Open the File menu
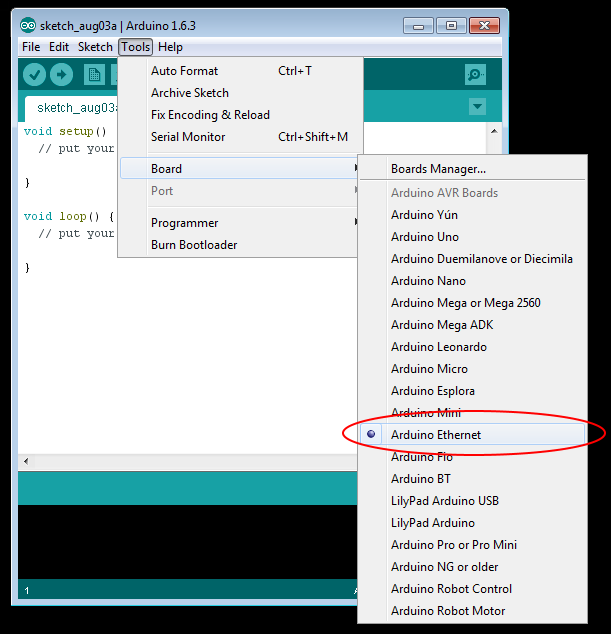 (31, 47)
